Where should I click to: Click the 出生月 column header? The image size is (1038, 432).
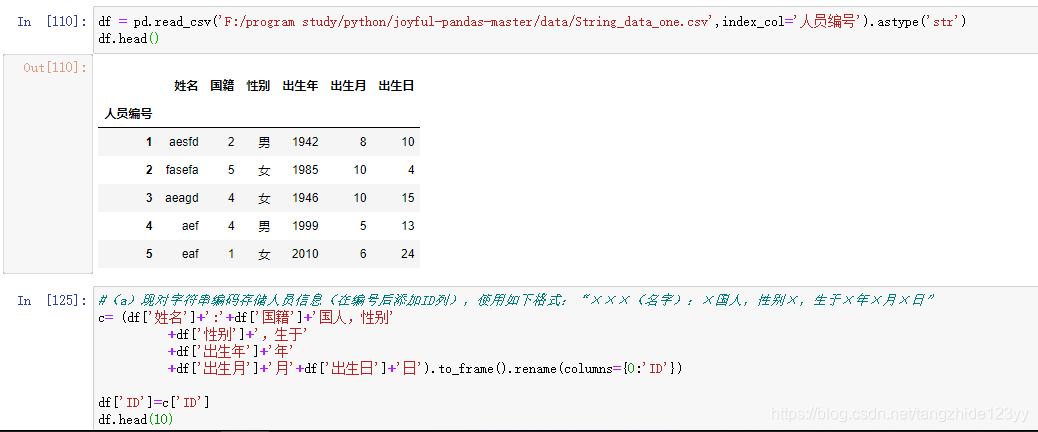coord(348,86)
